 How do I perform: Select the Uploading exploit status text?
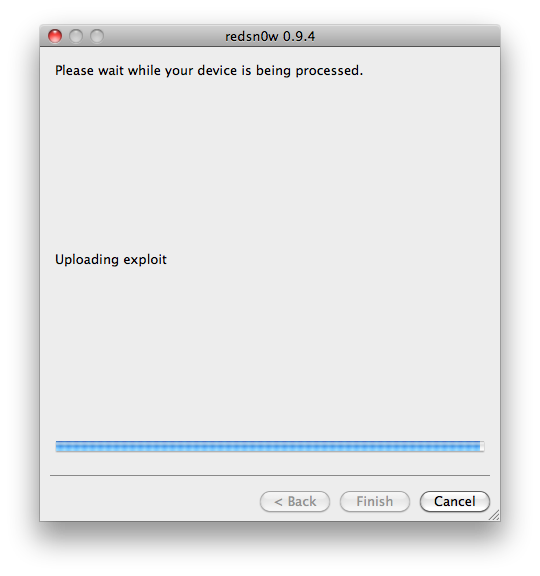click(111, 259)
